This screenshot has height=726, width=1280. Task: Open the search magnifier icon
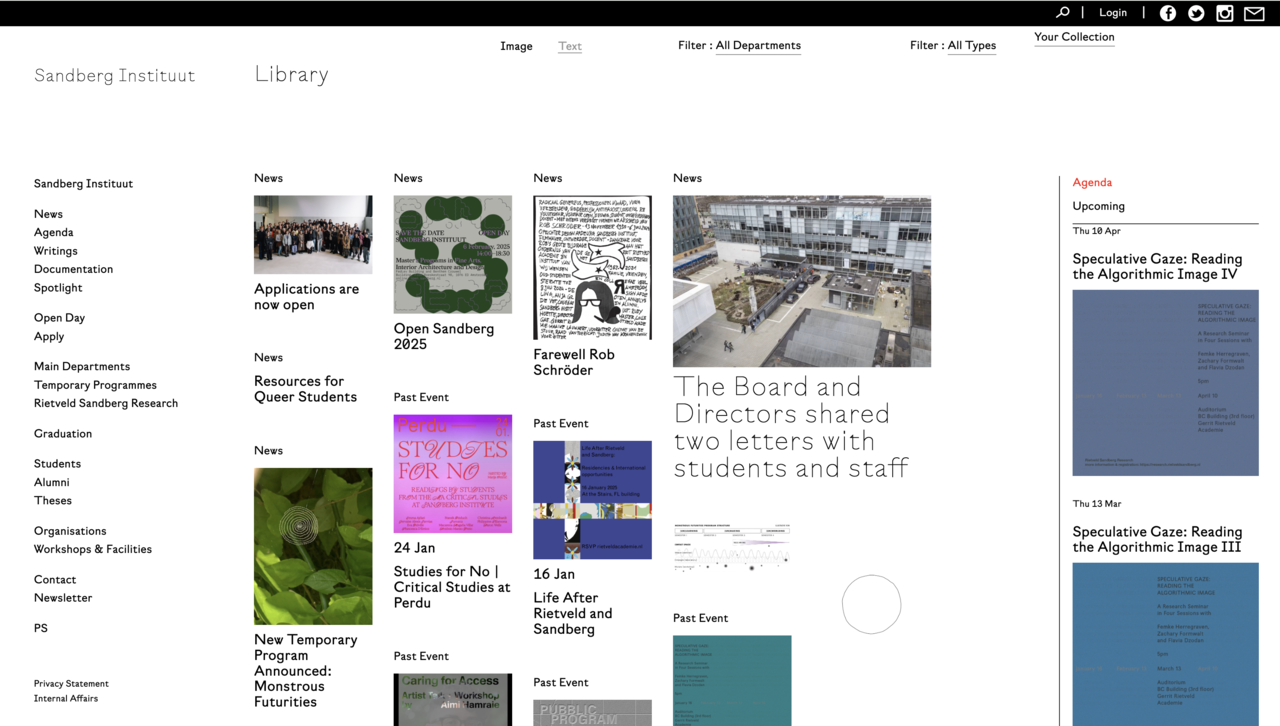(1062, 12)
